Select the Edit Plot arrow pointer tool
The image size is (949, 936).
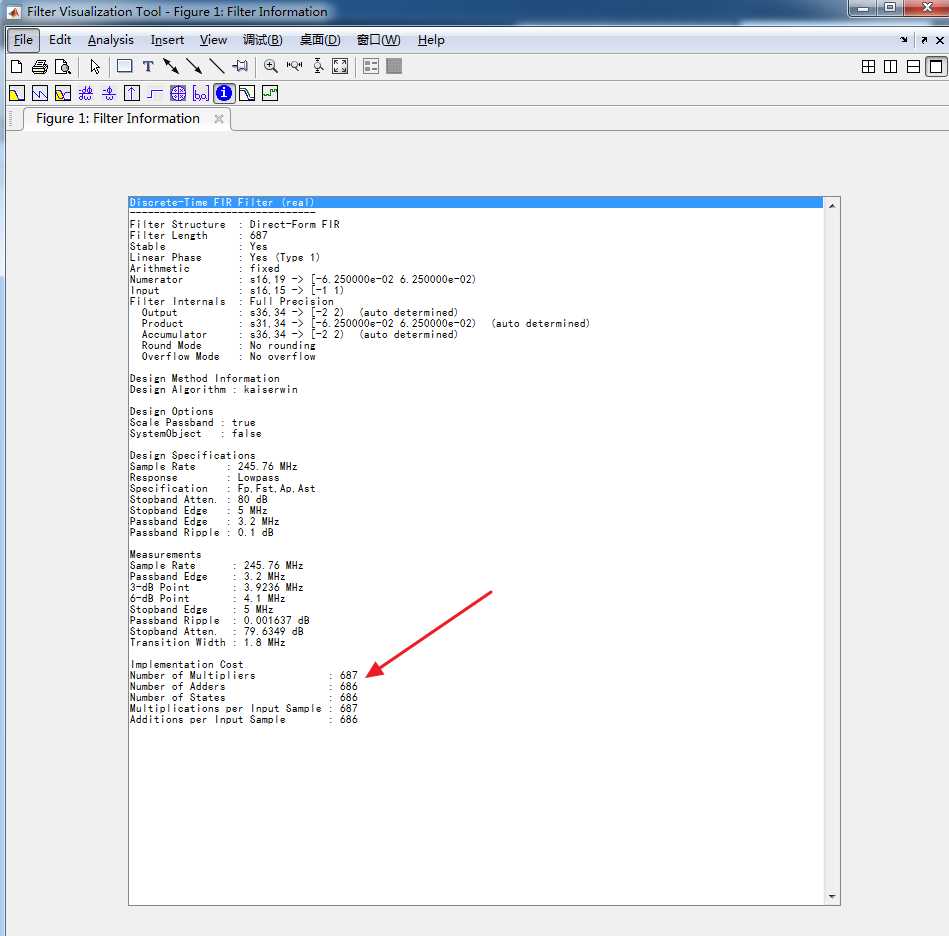95,67
